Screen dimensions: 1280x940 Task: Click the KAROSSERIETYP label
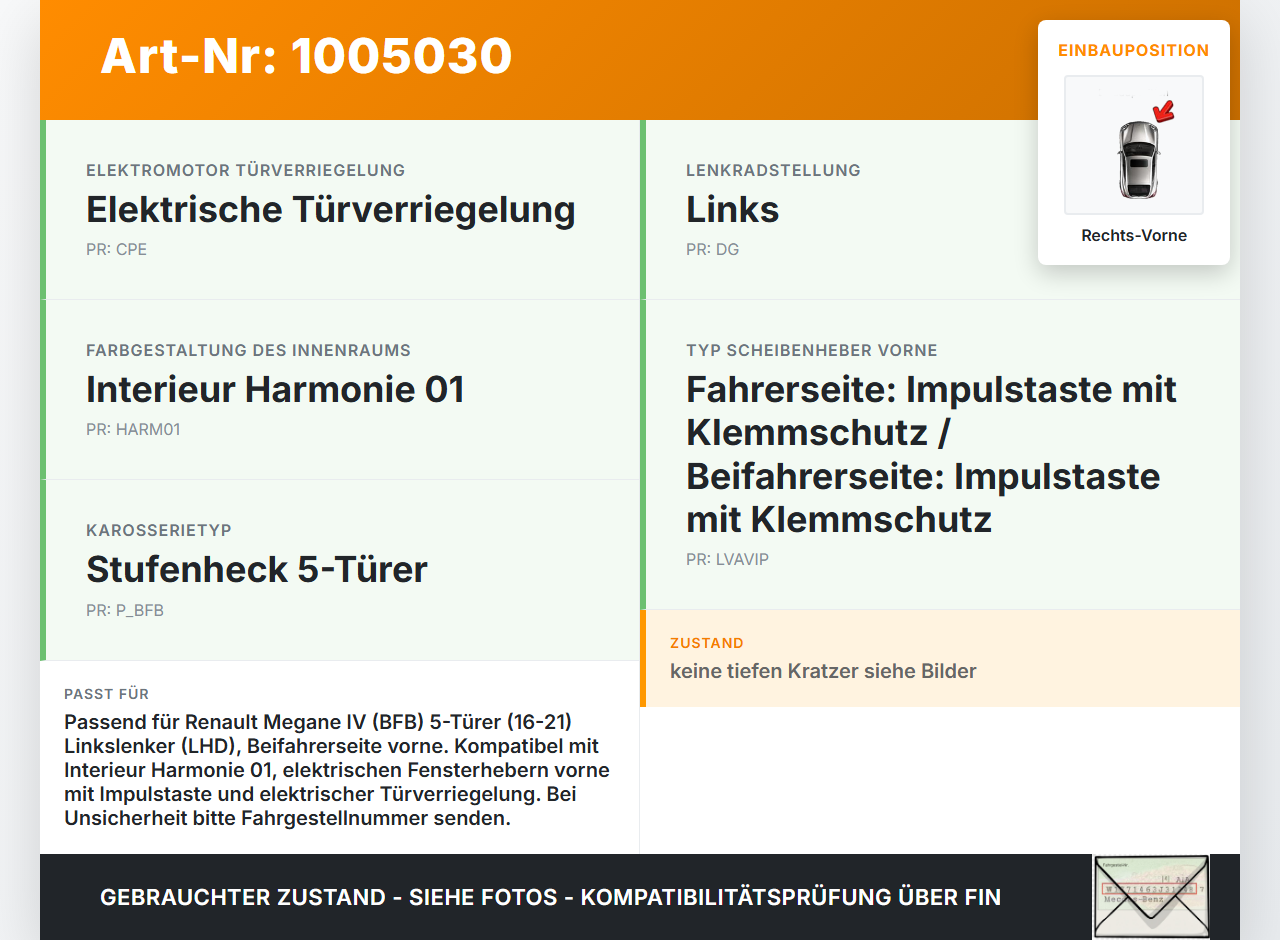tap(159, 530)
